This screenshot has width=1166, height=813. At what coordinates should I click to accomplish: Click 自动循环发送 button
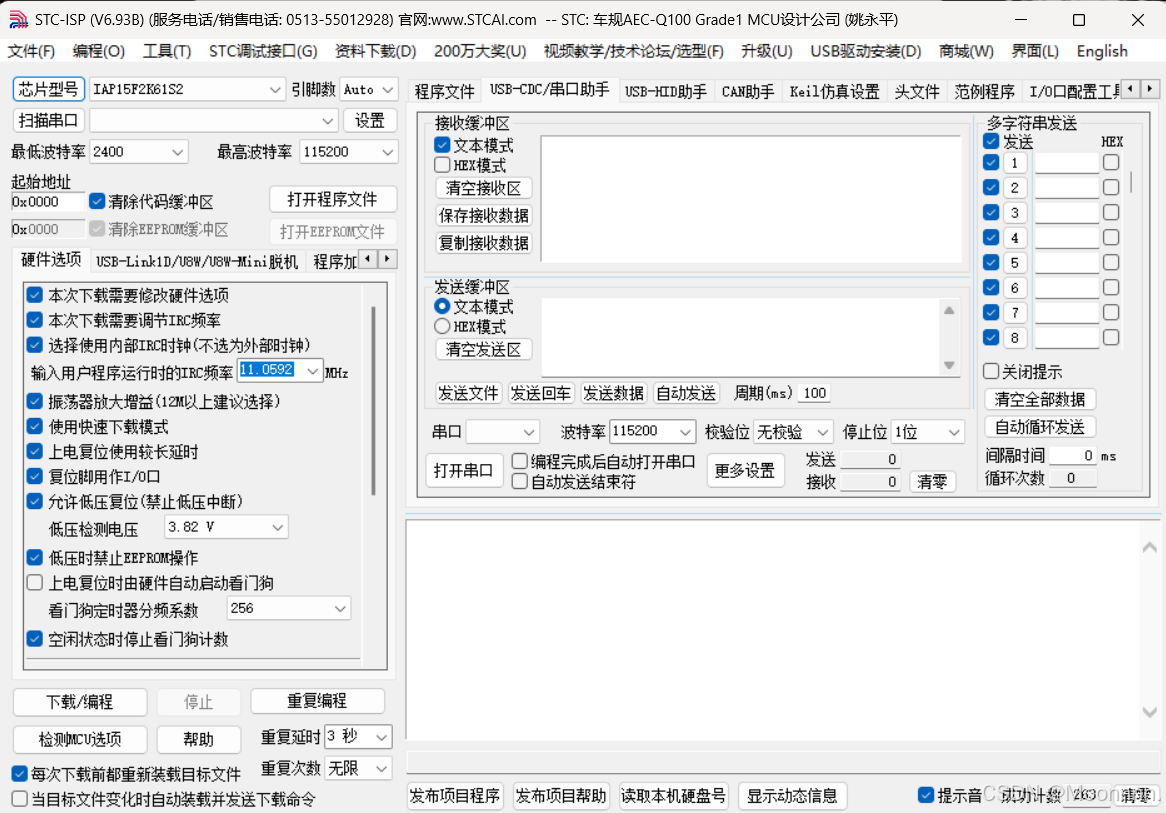coord(1040,427)
